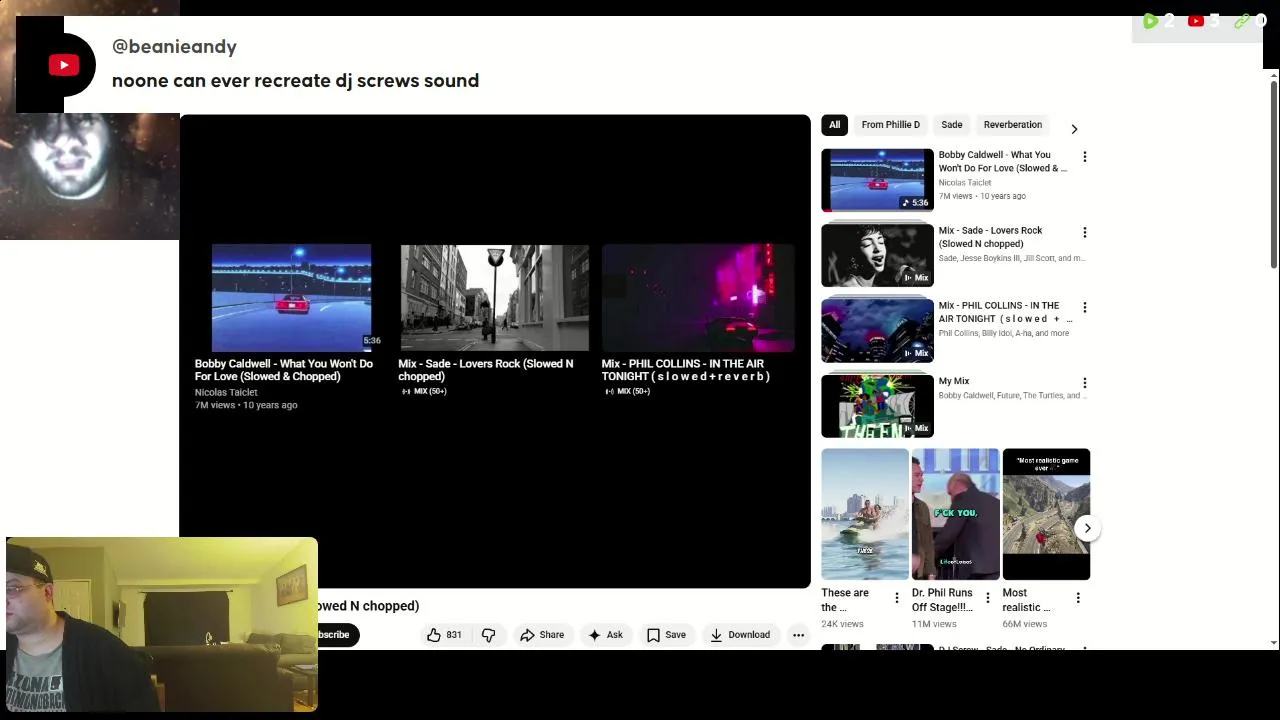Play end-screen Sade Lovers Rock mix
This screenshot has width=1280, height=720.
[495, 298]
